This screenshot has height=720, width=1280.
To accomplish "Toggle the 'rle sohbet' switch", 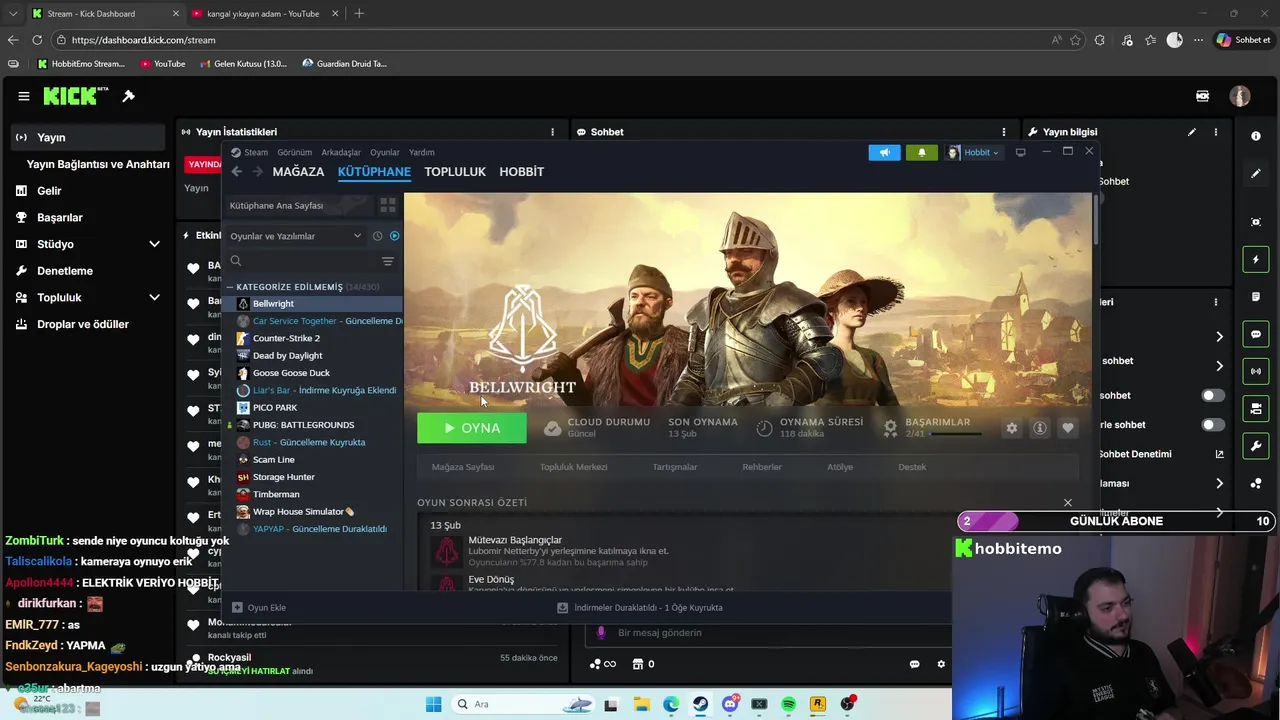I will pos(1212,425).
